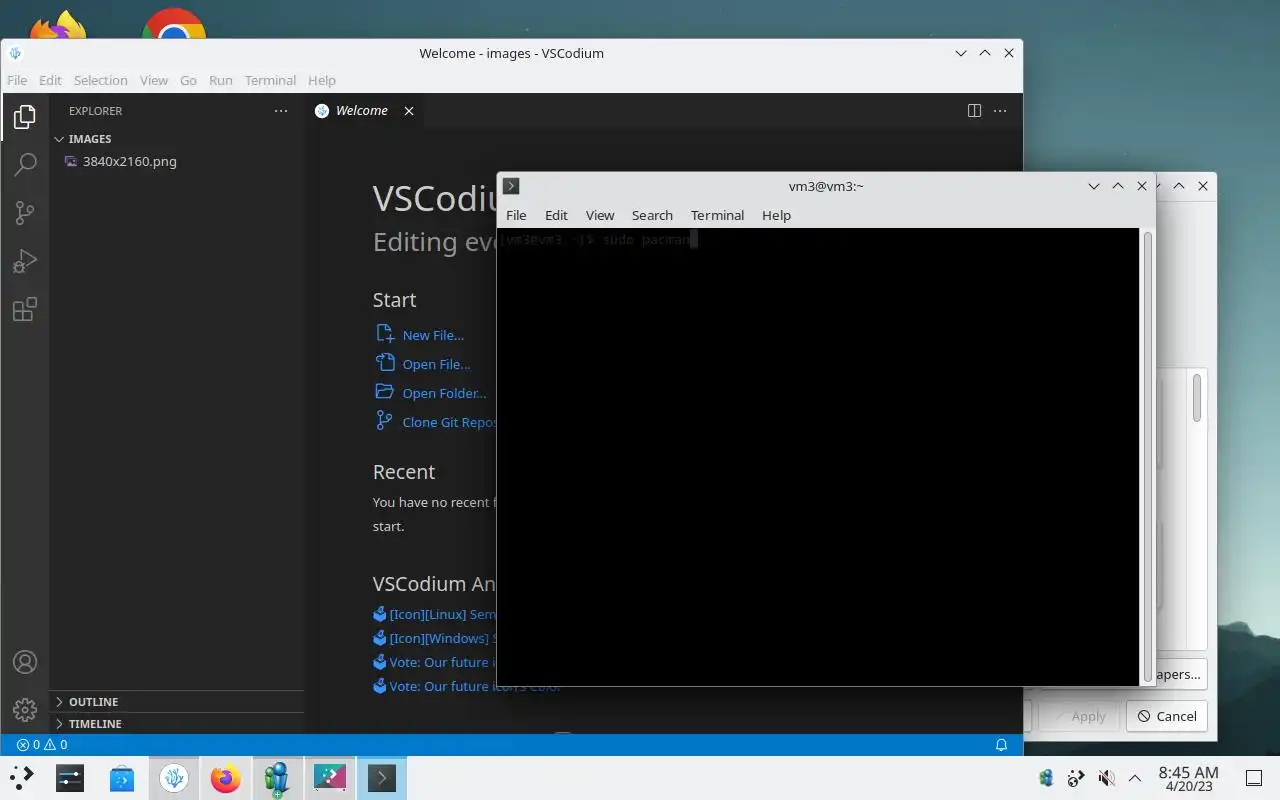Click the EXPLORER panel header text
This screenshot has height=800, width=1280.
tap(95, 111)
